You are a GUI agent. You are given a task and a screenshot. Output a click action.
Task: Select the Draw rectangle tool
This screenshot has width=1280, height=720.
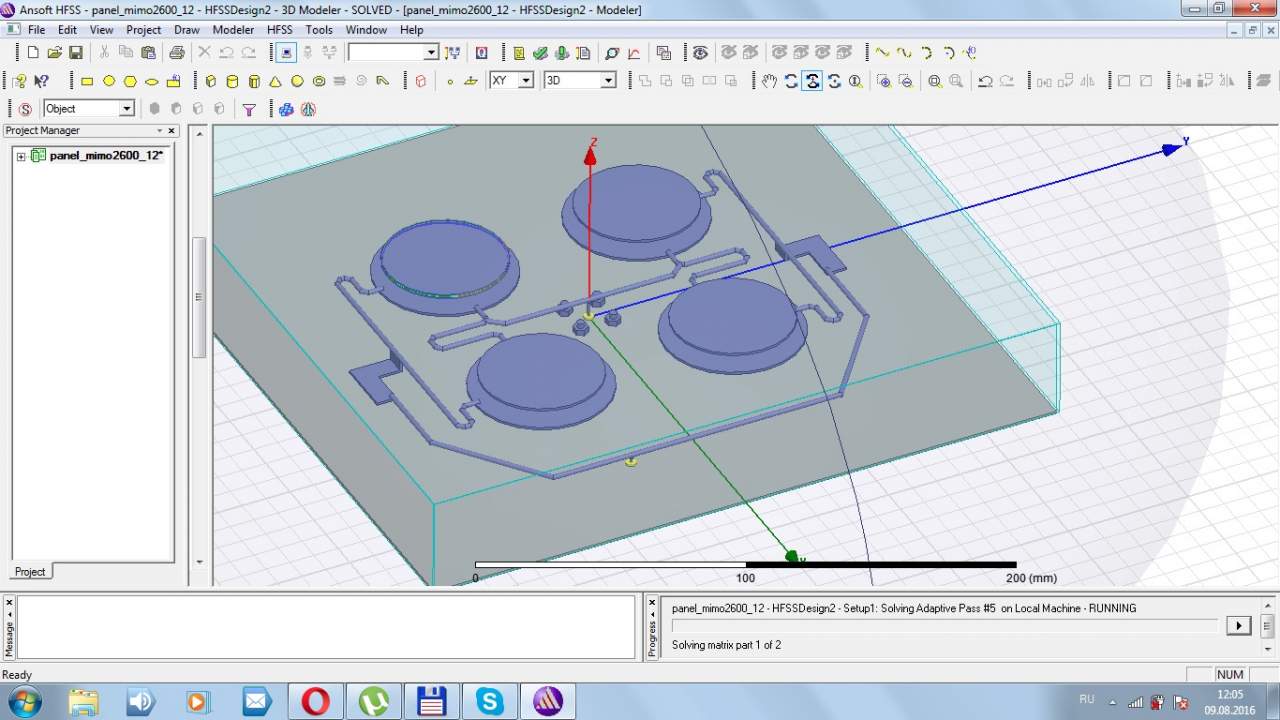click(87, 81)
